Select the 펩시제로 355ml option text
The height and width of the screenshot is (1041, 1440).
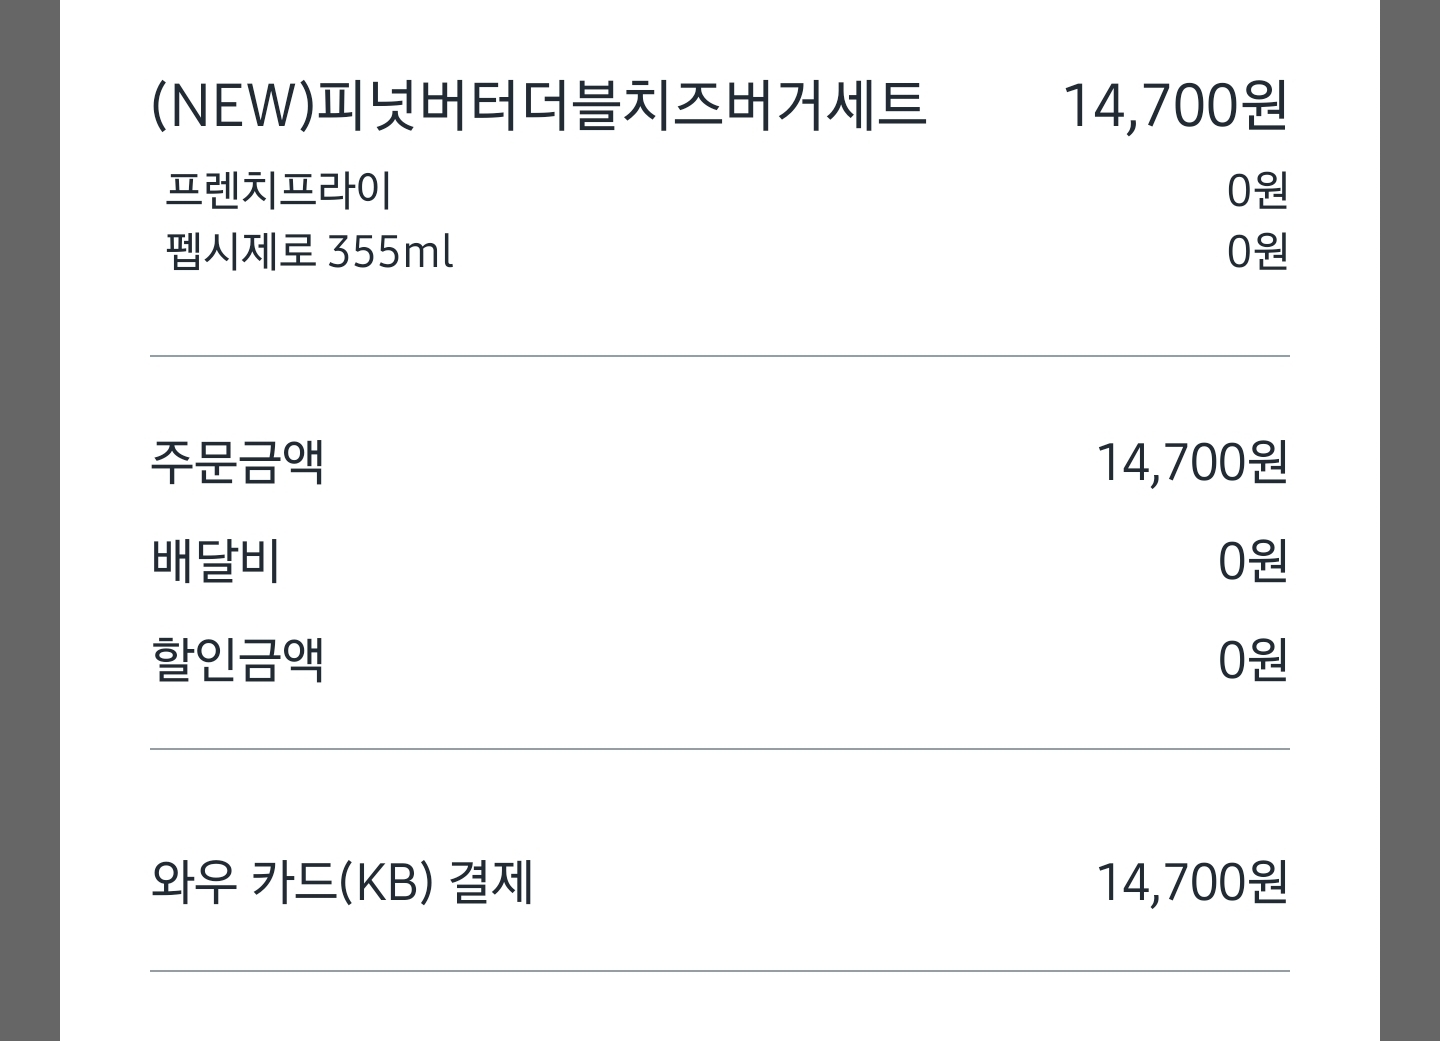[309, 251]
